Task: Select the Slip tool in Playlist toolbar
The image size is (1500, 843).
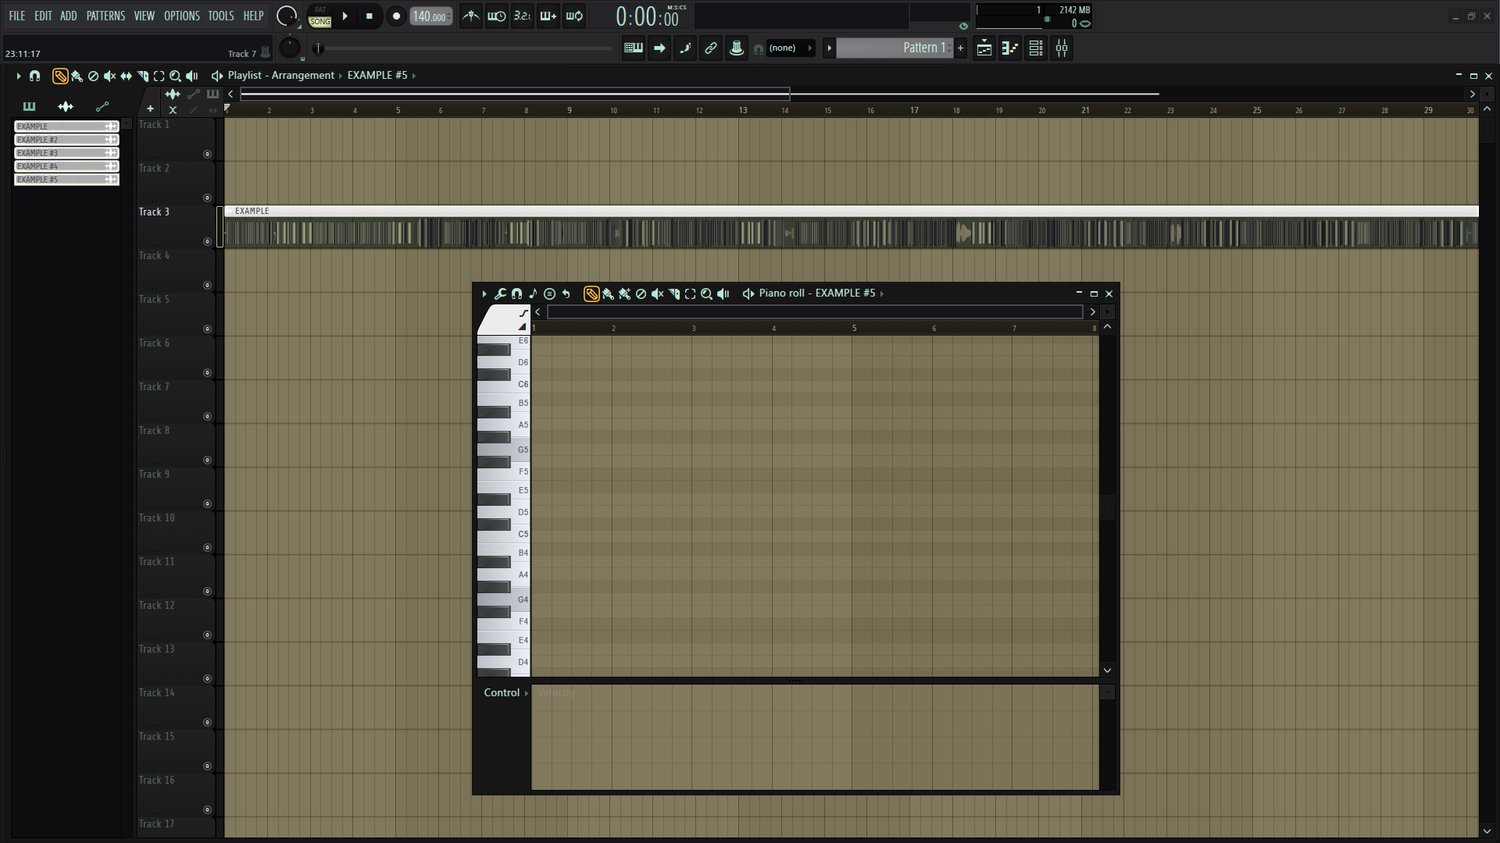Action: [x=126, y=76]
